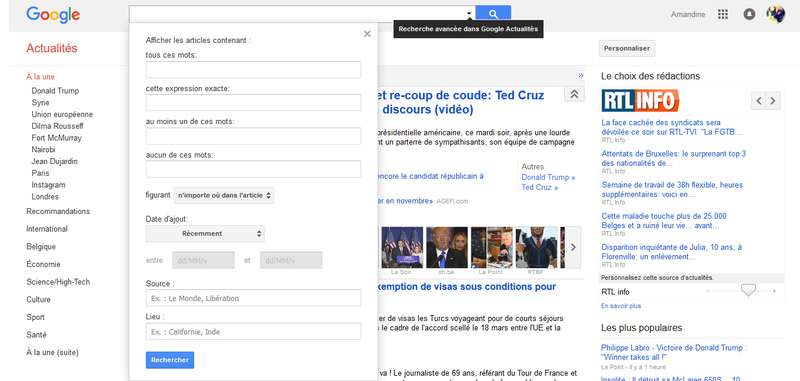
Task: Click the main Google search box
Action: [x=297, y=14]
